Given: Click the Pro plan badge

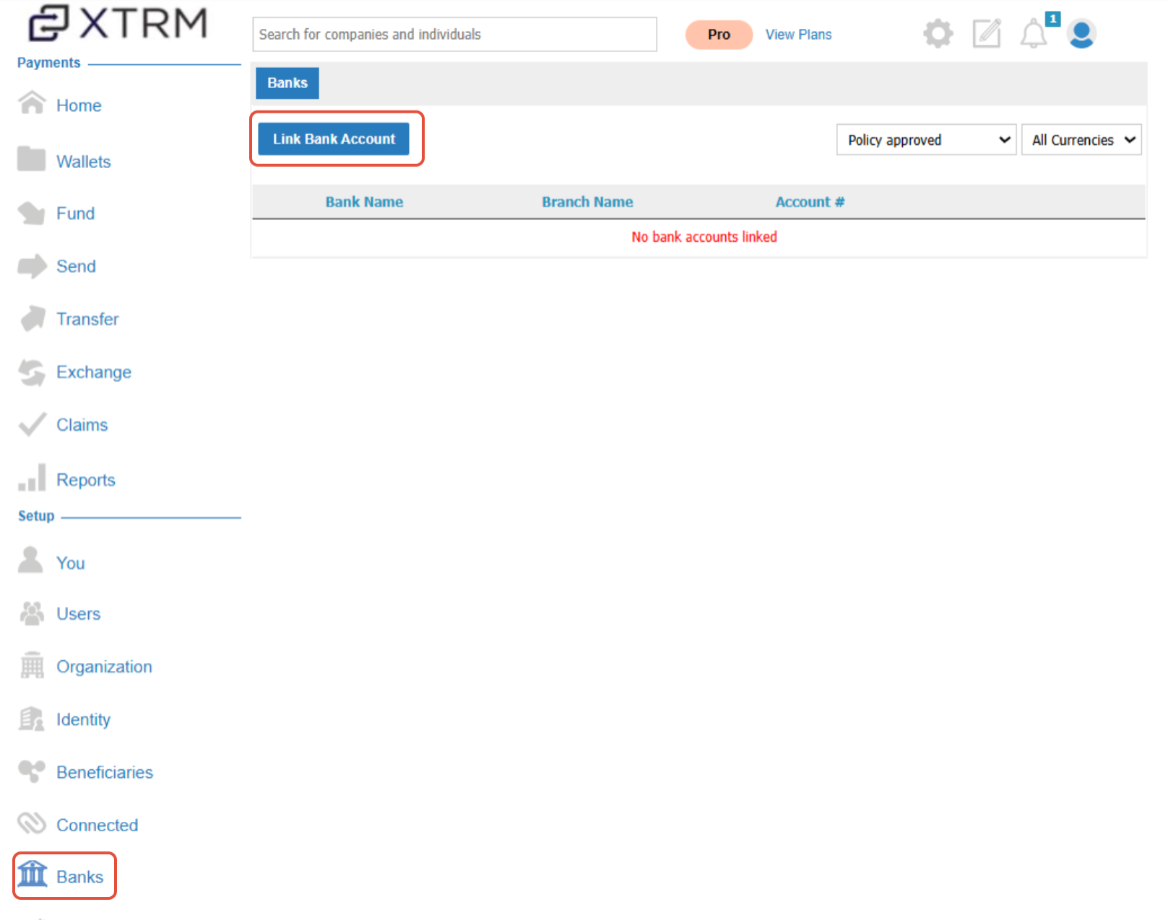Looking at the screenshot, I should click(x=719, y=35).
